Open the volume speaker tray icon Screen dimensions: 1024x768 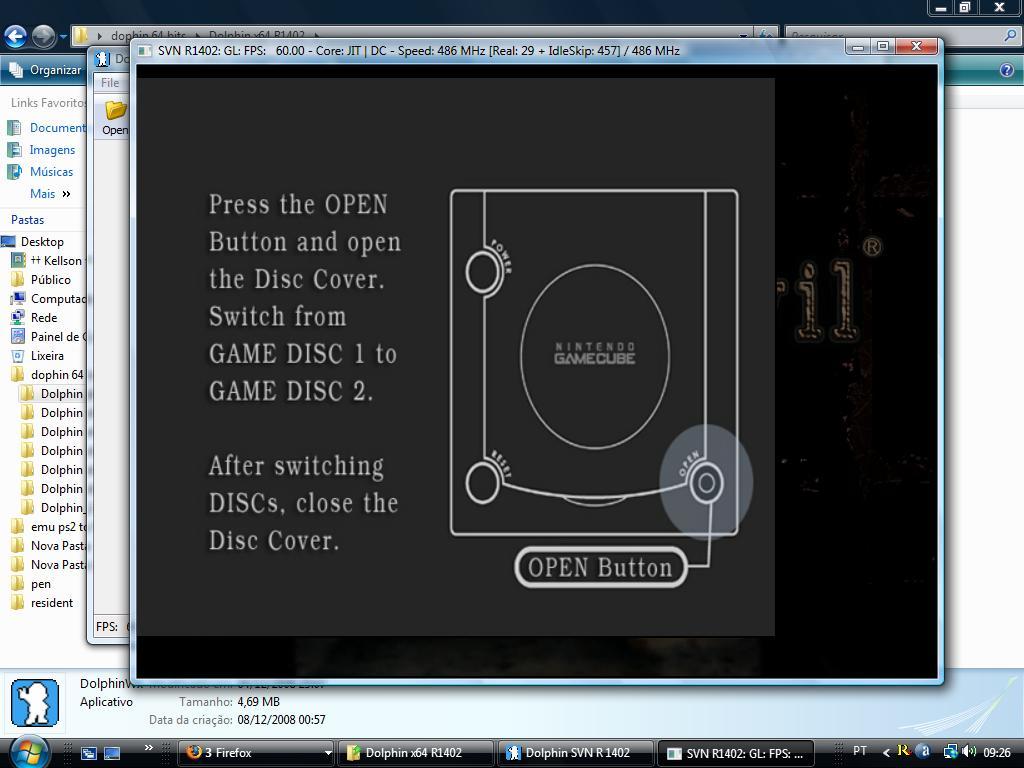[x=969, y=752]
